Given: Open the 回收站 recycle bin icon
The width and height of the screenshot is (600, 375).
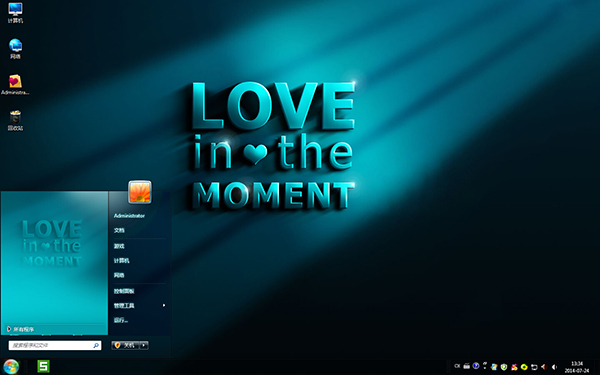Looking at the screenshot, I should [x=15, y=120].
